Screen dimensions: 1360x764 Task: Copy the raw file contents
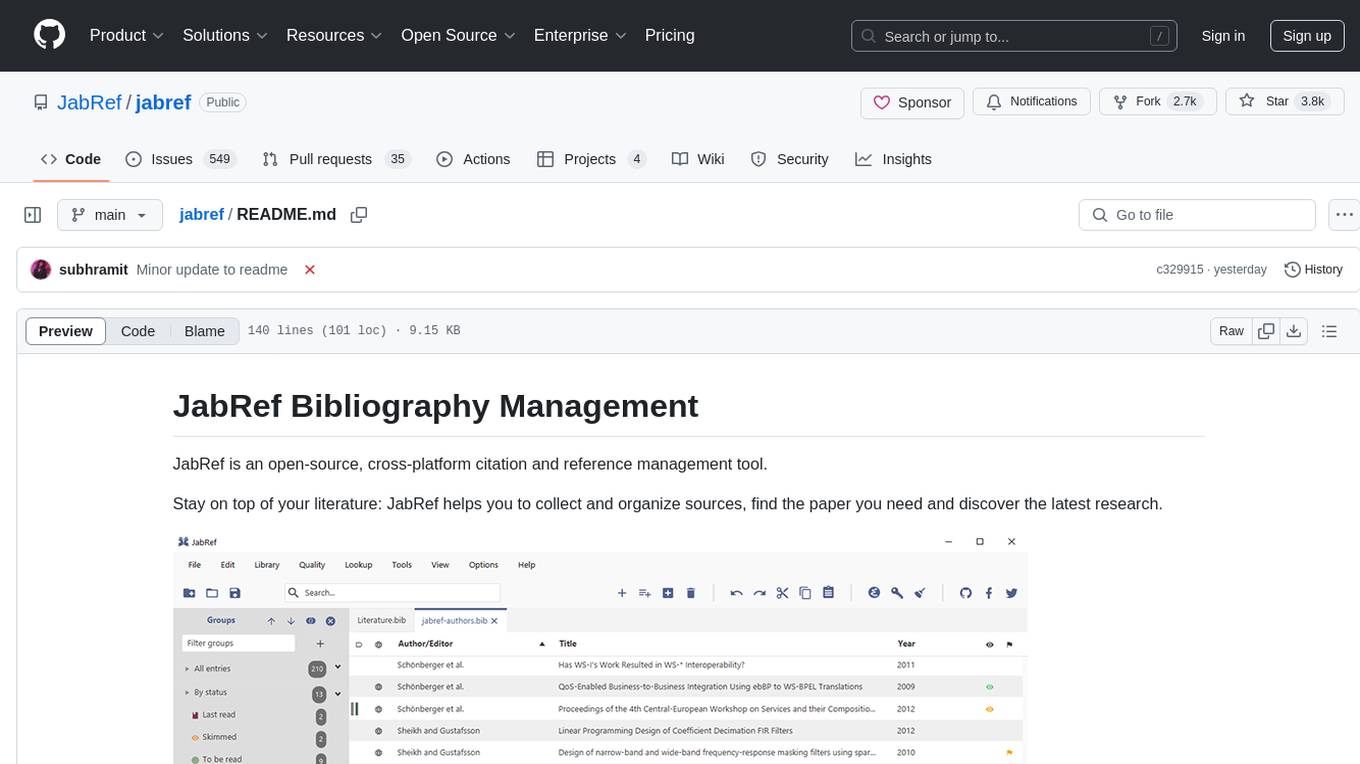click(1267, 331)
